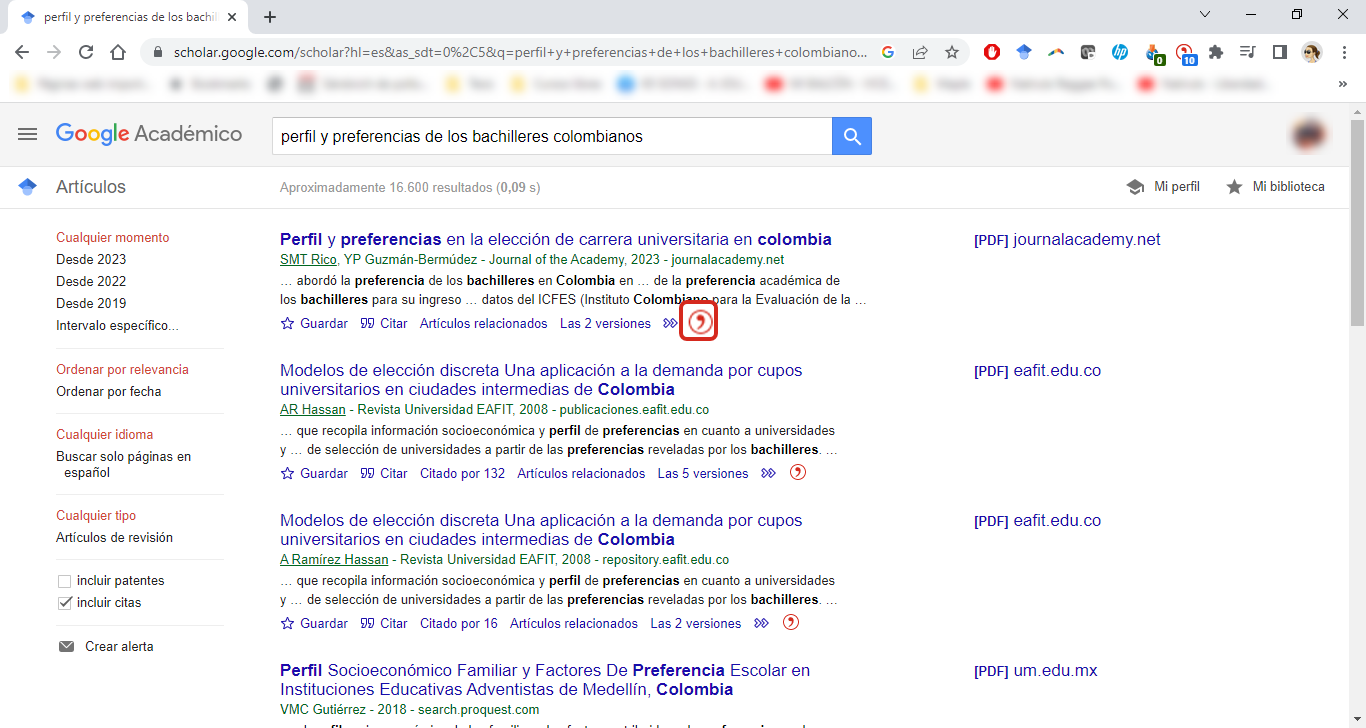Reload the page with browser refresh button

click(86, 52)
